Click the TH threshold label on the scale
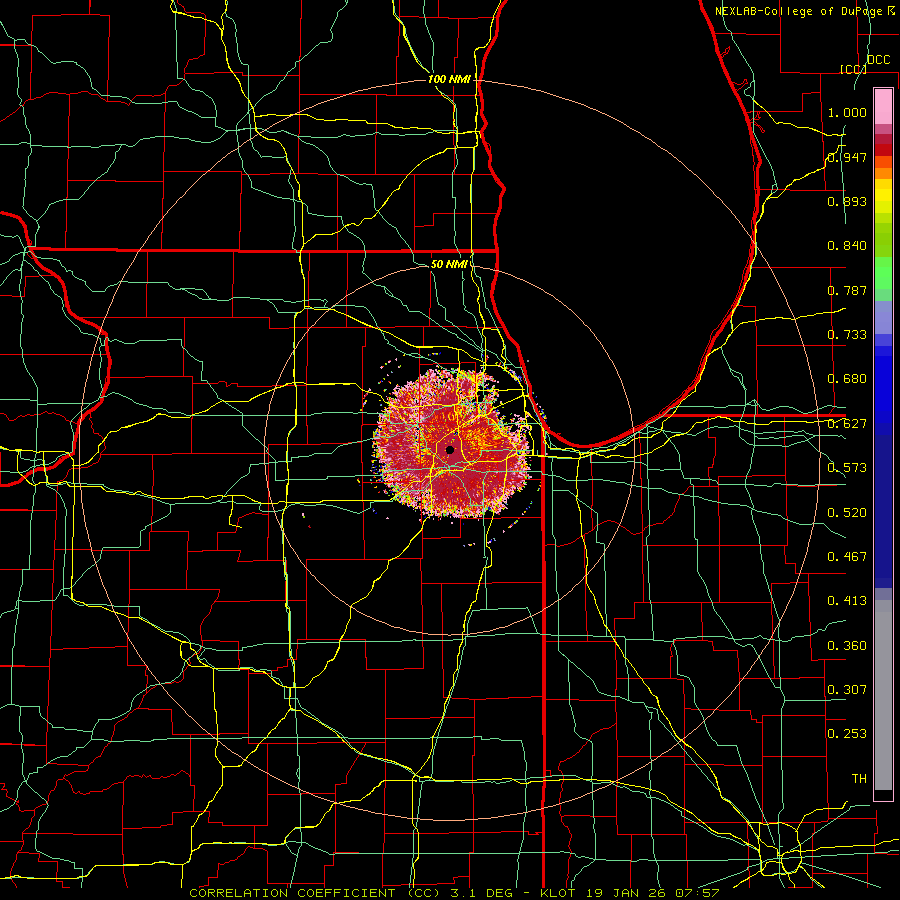The width and height of the screenshot is (900, 900). [859, 779]
